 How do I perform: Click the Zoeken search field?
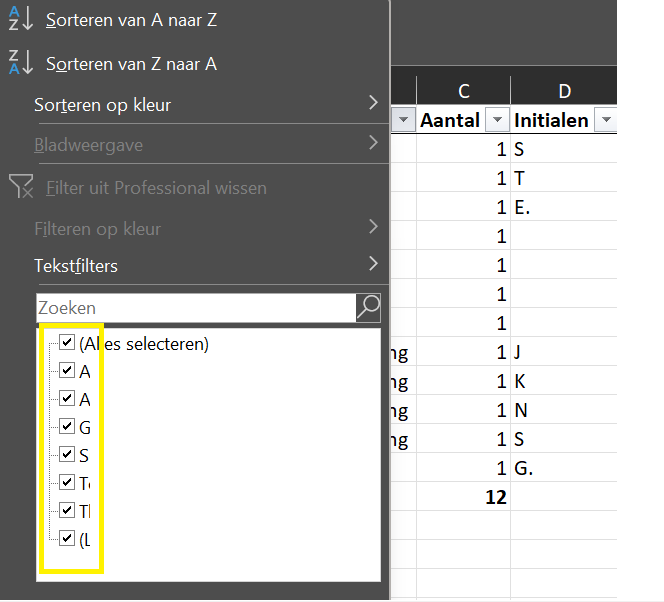pyautogui.click(x=195, y=308)
